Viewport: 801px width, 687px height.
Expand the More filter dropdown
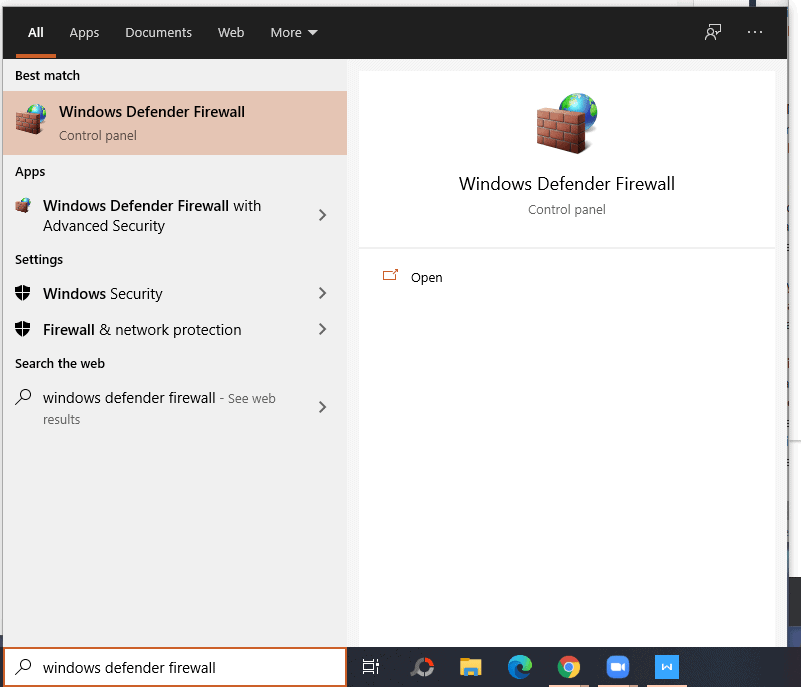point(293,33)
